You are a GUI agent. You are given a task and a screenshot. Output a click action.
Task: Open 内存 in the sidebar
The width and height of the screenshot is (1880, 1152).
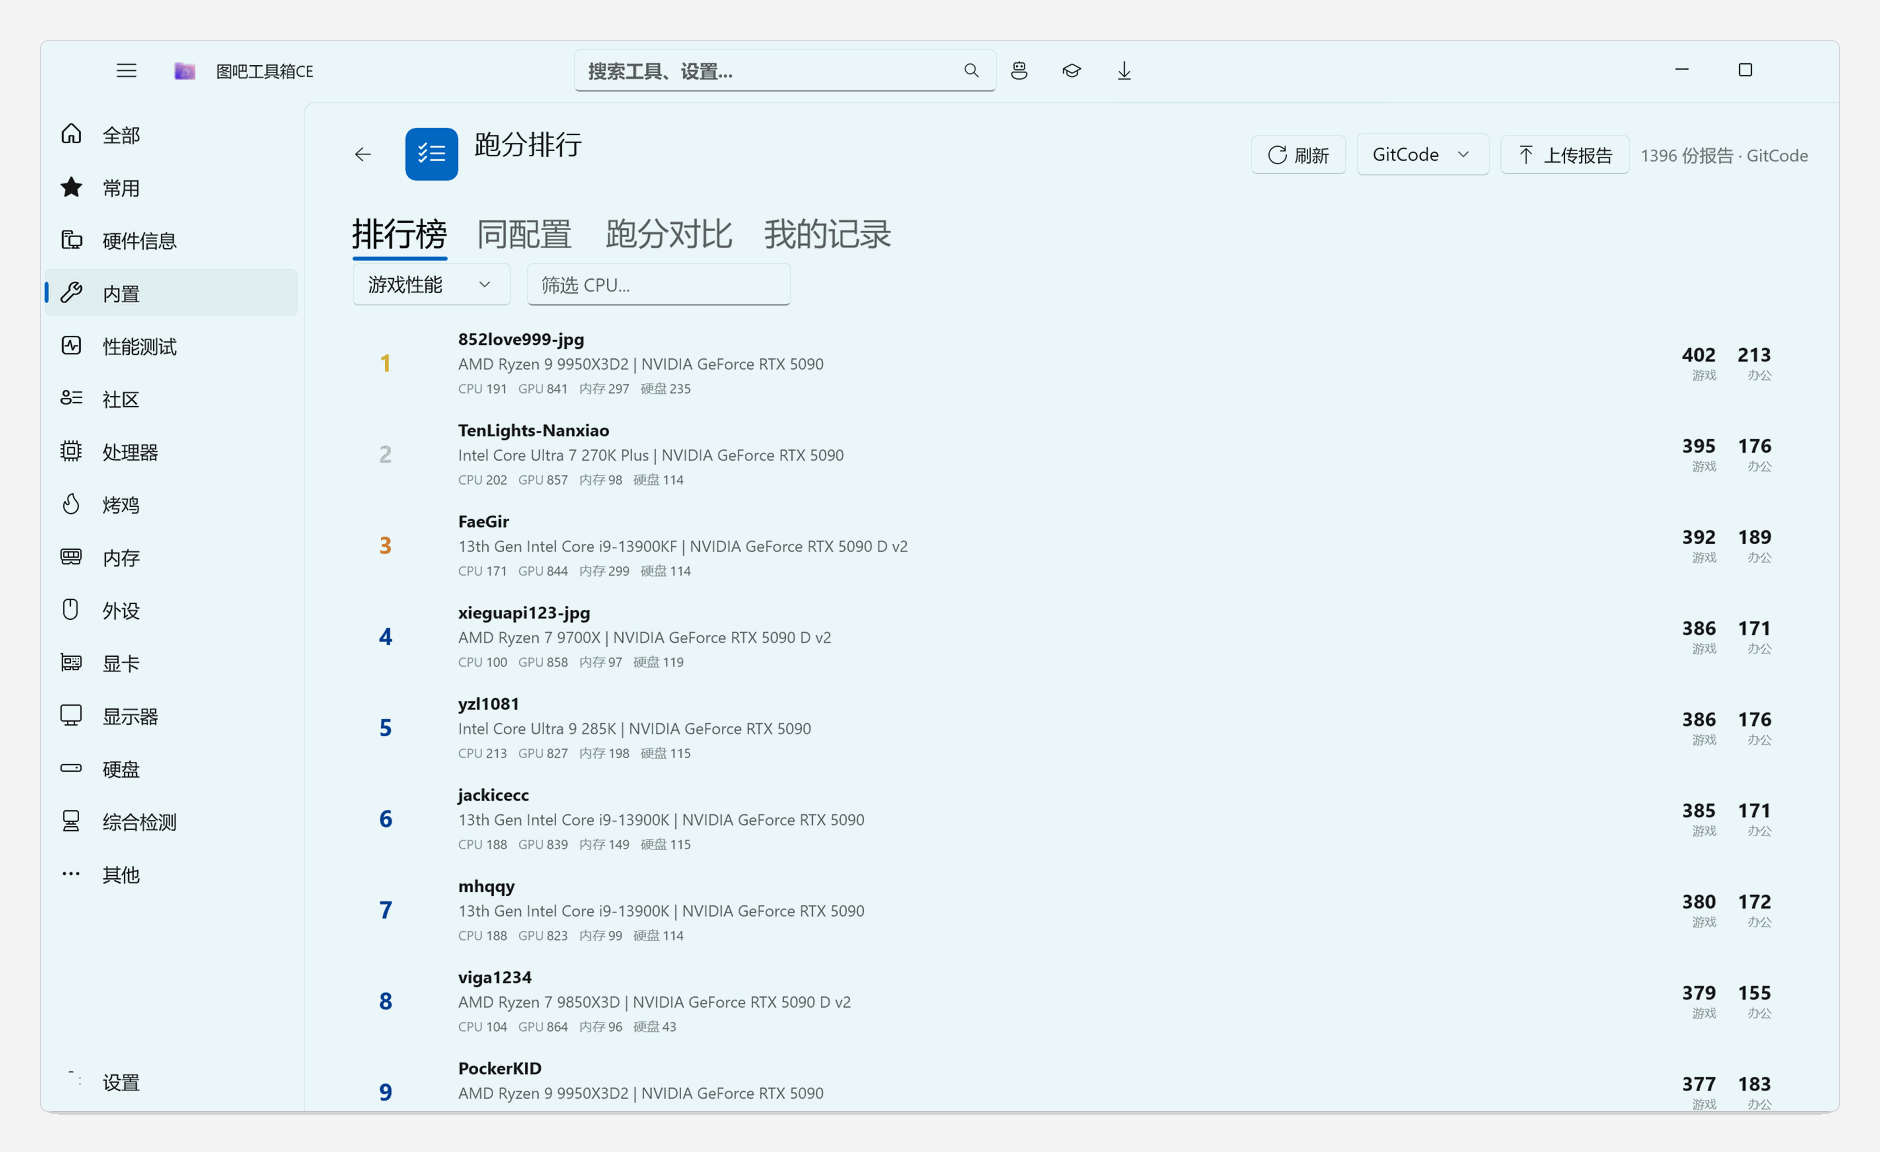click(x=171, y=558)
